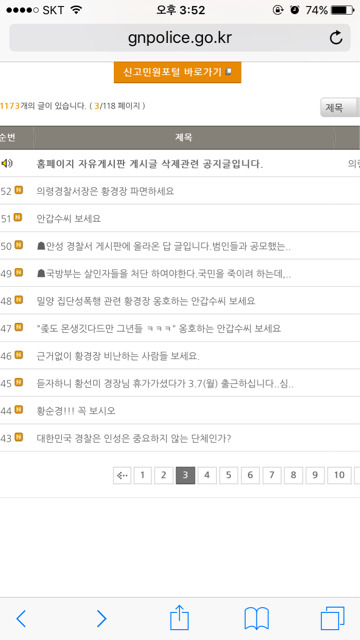The image size is (360, 640).
Task: Open post 밀양 집단성폭행 관련 황경장 옹호하는
Action: (146, 301)
